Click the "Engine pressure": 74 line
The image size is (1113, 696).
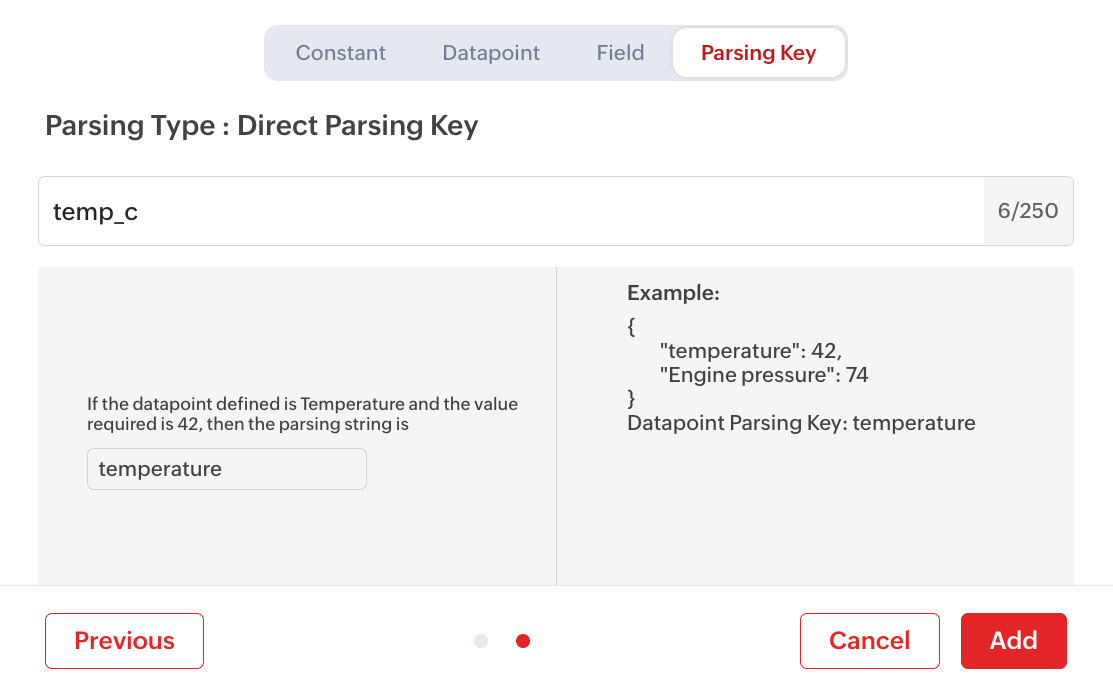point(764,375)
